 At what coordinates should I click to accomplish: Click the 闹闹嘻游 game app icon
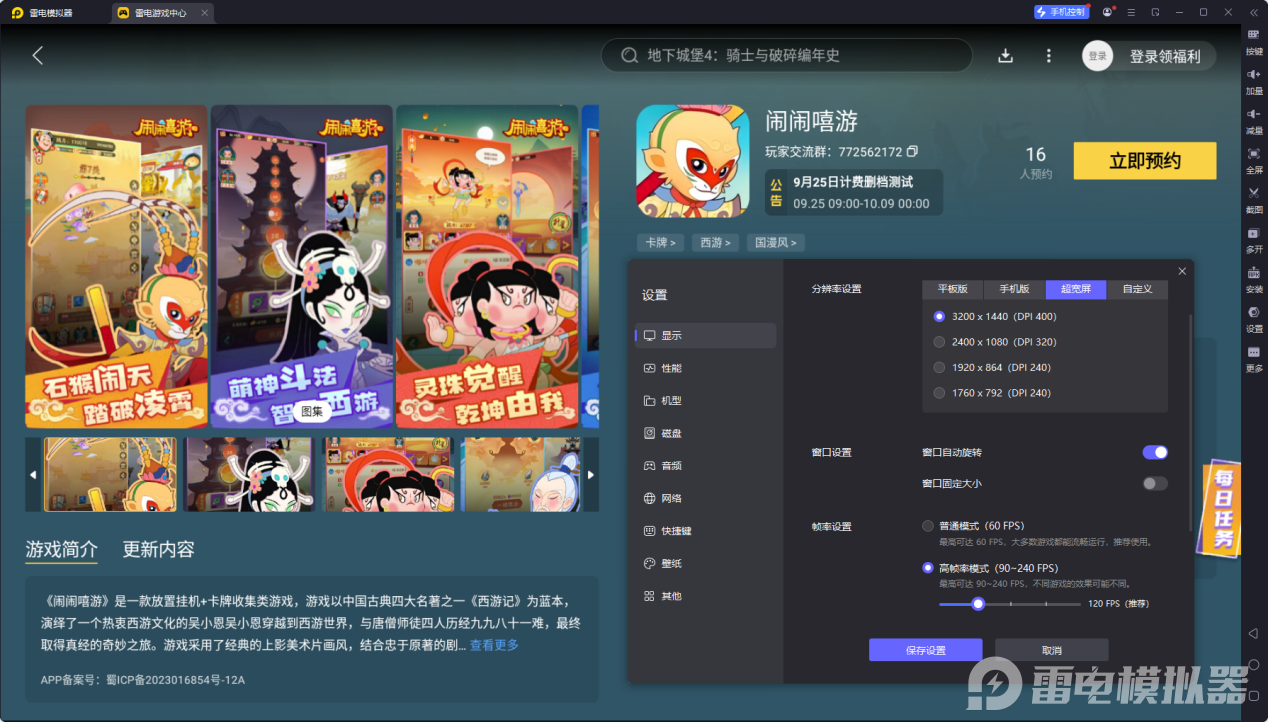tap(693, 161)
